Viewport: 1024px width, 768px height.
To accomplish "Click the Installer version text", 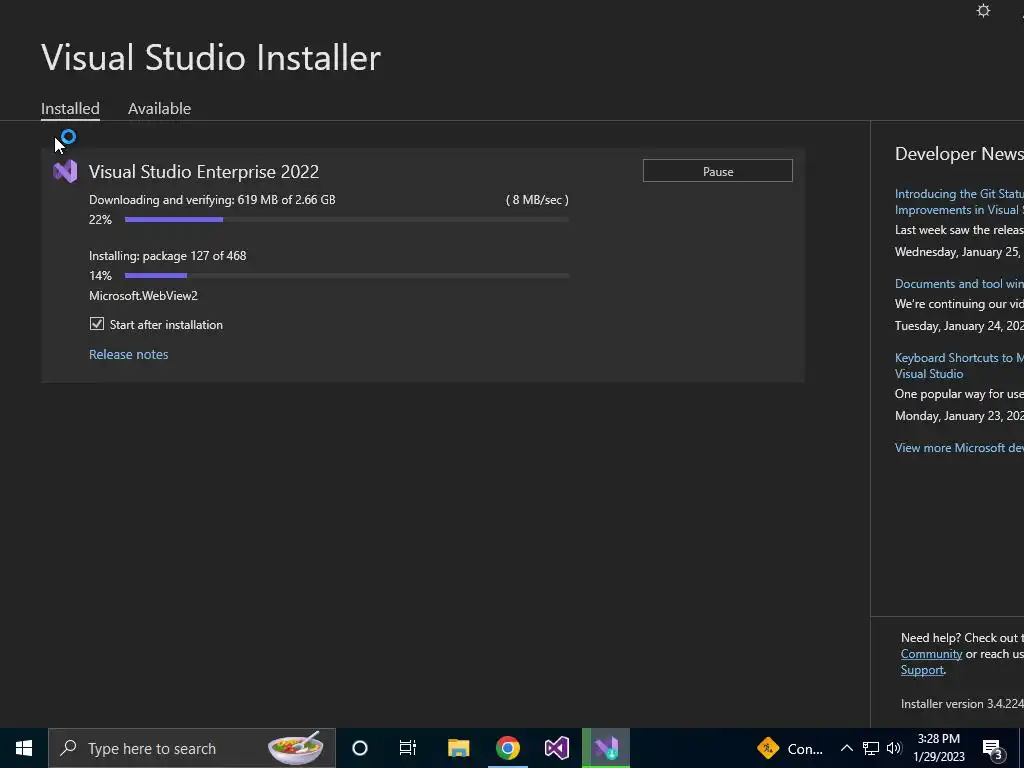I will [962, 704].
